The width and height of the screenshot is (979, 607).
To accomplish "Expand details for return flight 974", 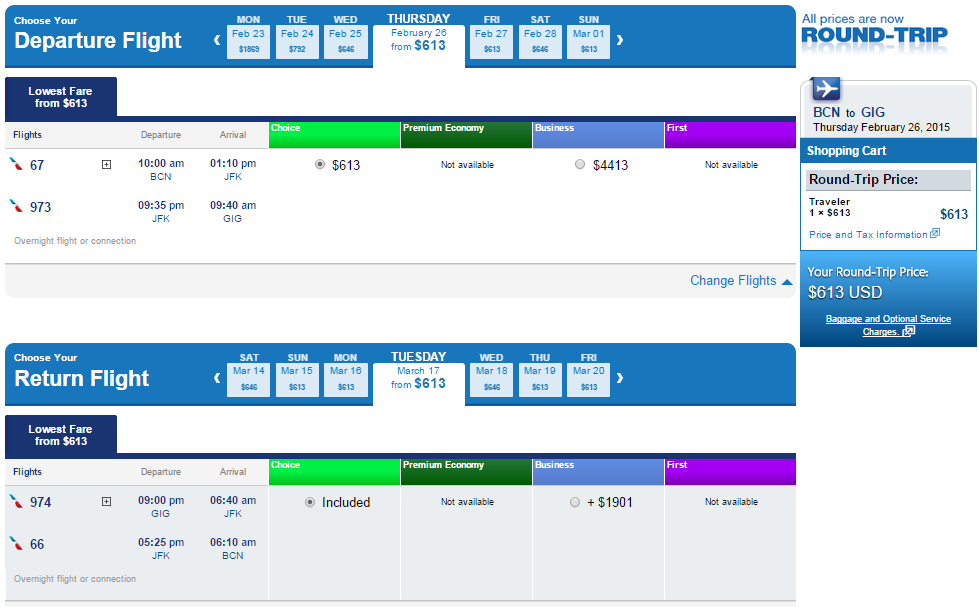I will coord(107,501).
